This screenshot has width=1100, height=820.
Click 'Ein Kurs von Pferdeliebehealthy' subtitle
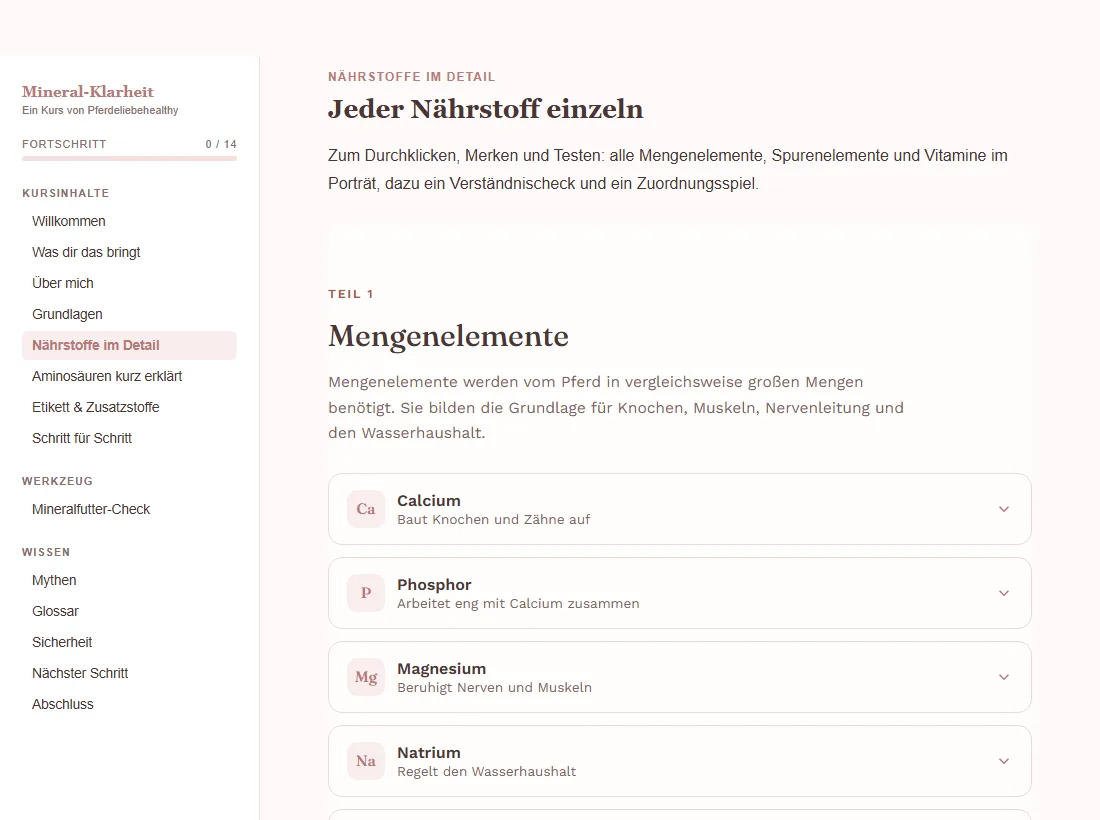tap(100, 110)
